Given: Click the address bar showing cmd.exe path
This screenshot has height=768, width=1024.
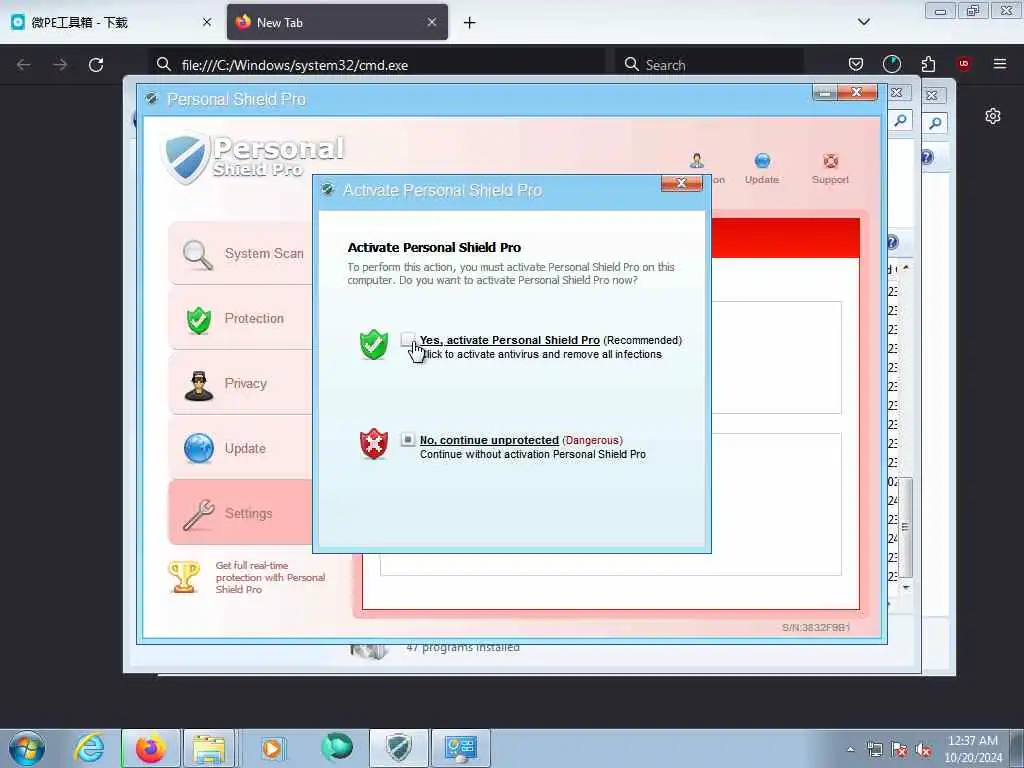Looking at the screenshot, I should [x=377, y=65].
